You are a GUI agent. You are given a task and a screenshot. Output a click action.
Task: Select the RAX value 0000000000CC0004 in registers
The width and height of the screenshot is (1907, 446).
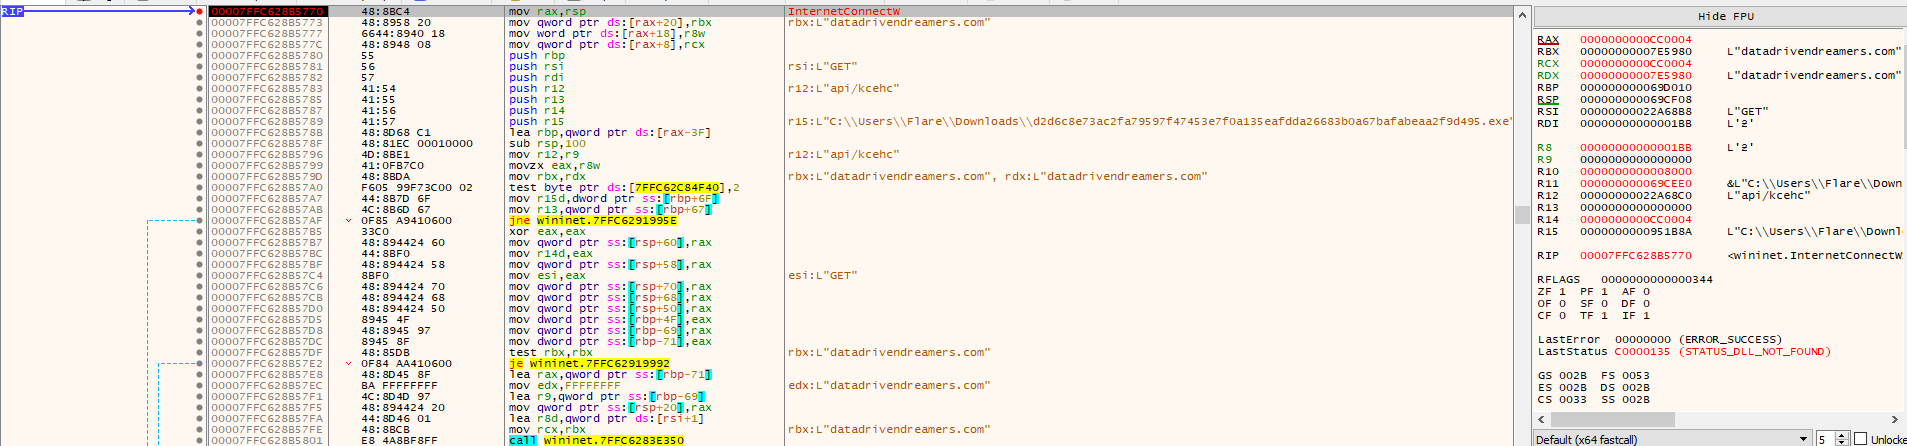click(1636, 40)
